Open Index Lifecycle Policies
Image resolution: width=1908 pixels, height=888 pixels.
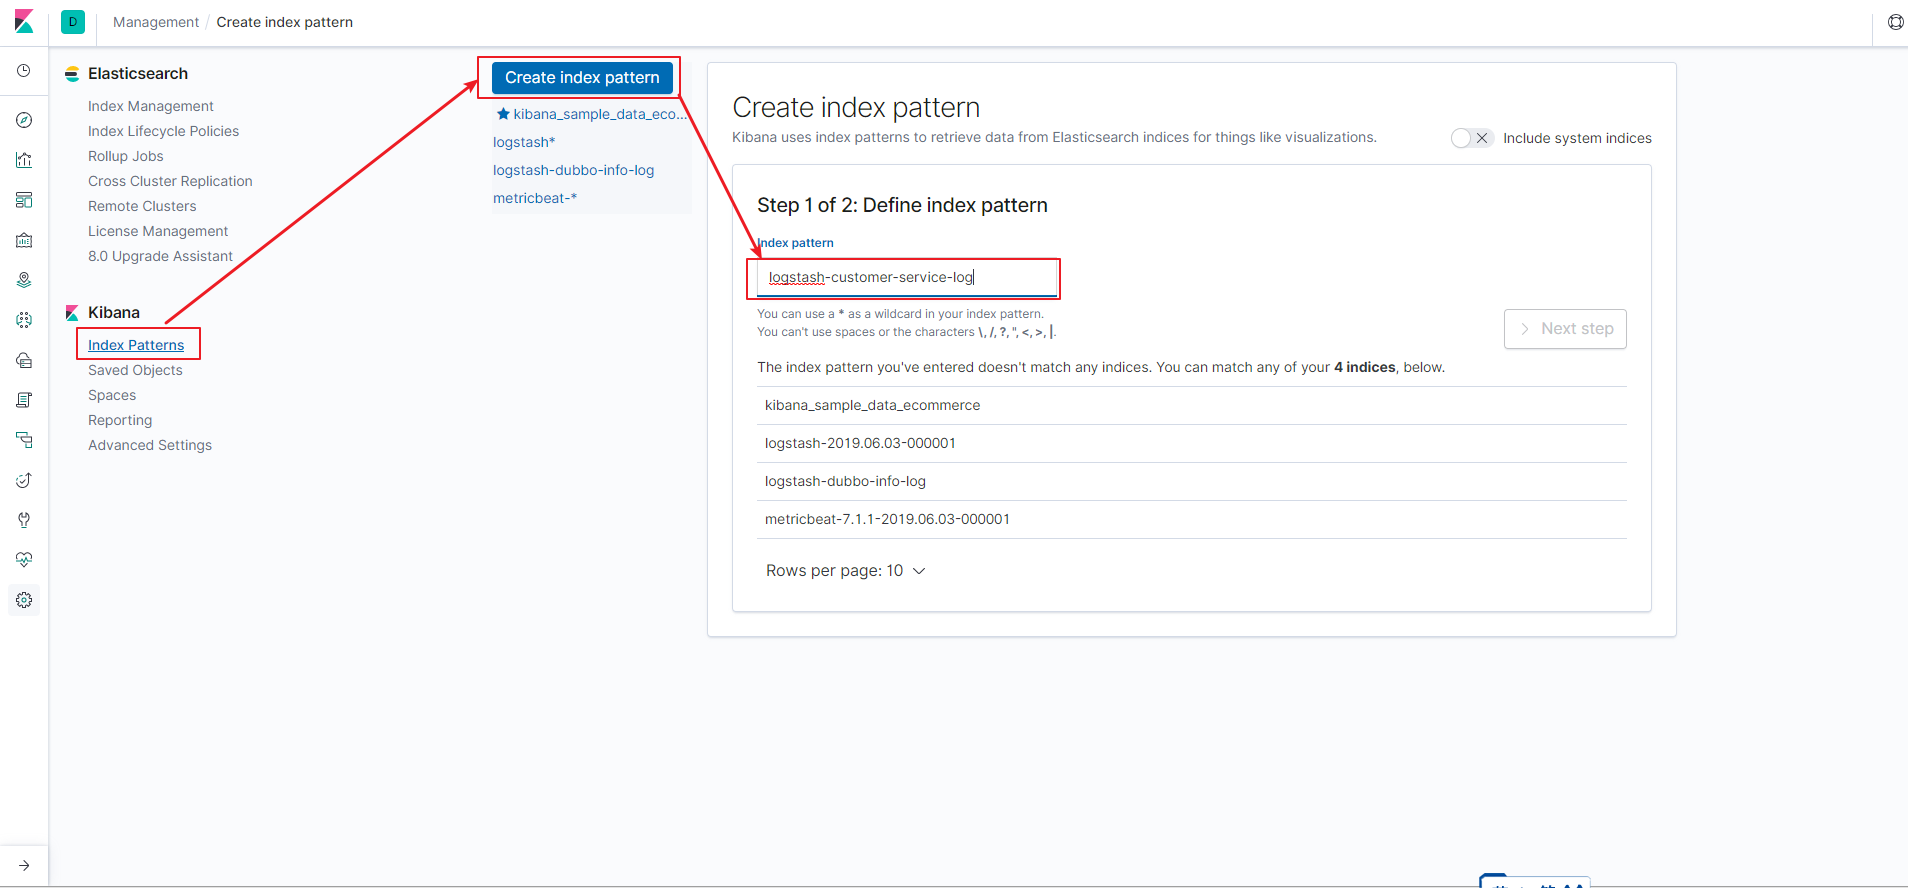click(x=164, y=131)
